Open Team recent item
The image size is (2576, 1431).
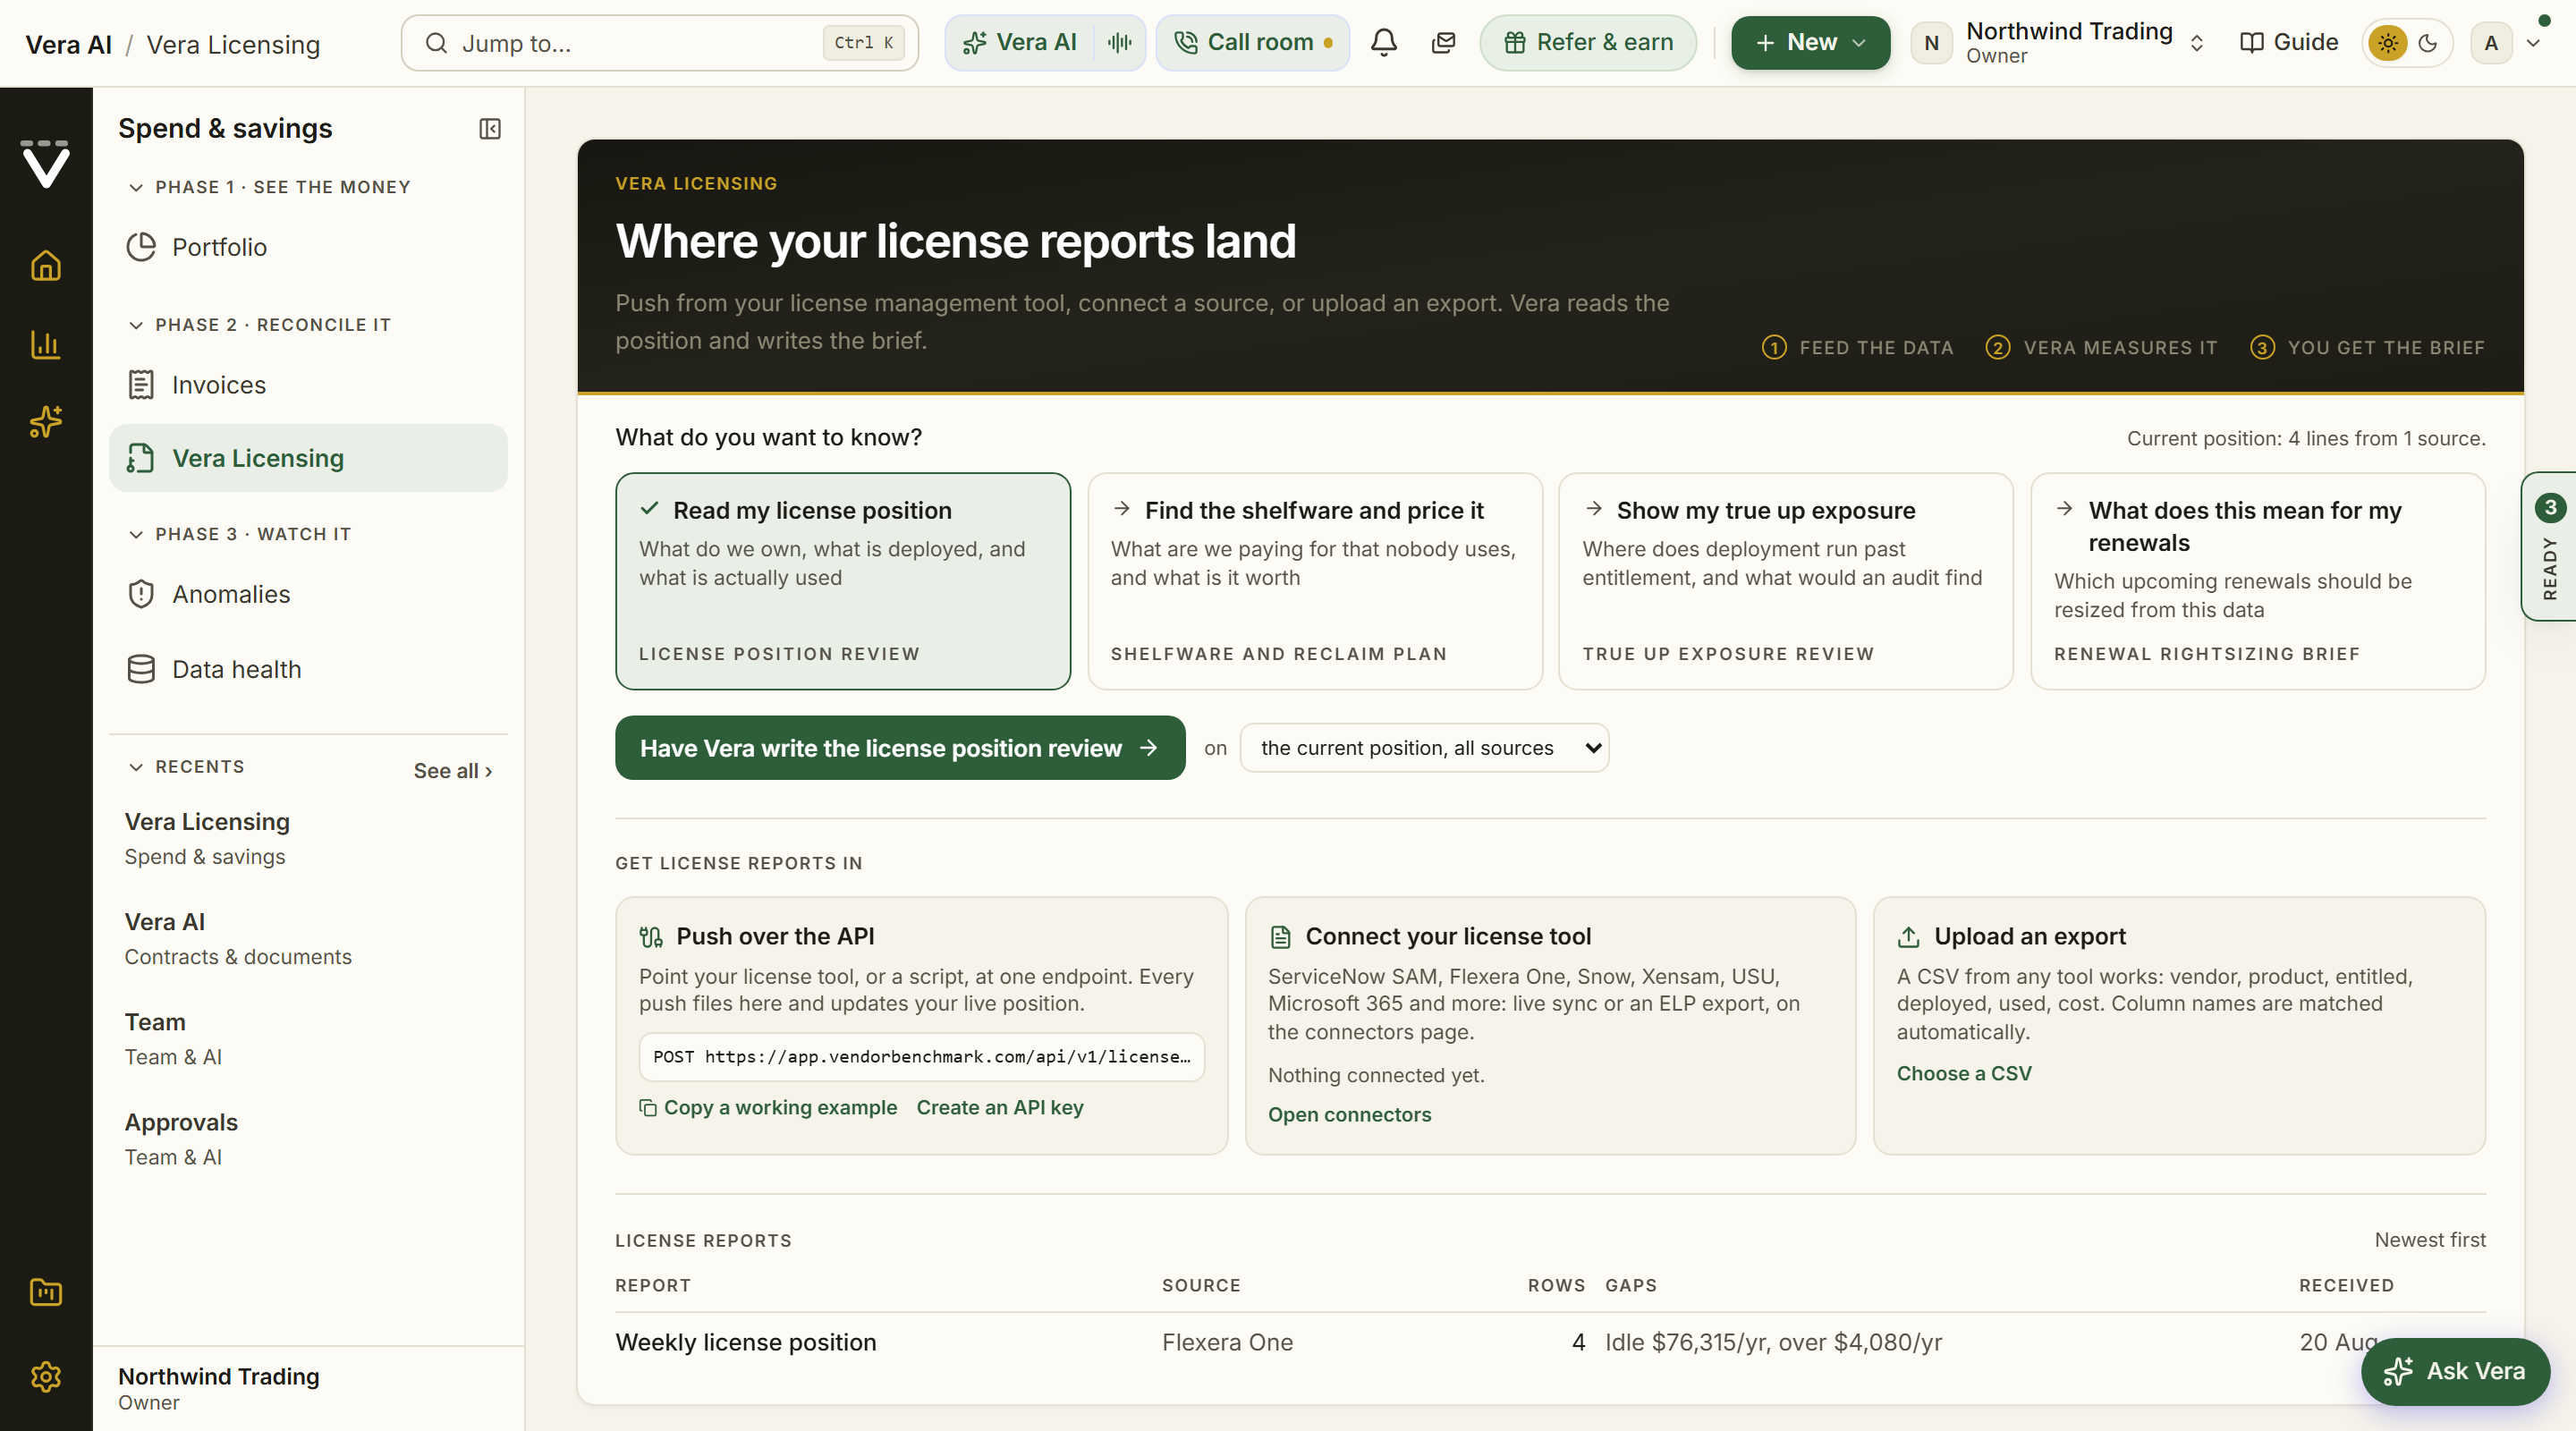(308, 1039)
